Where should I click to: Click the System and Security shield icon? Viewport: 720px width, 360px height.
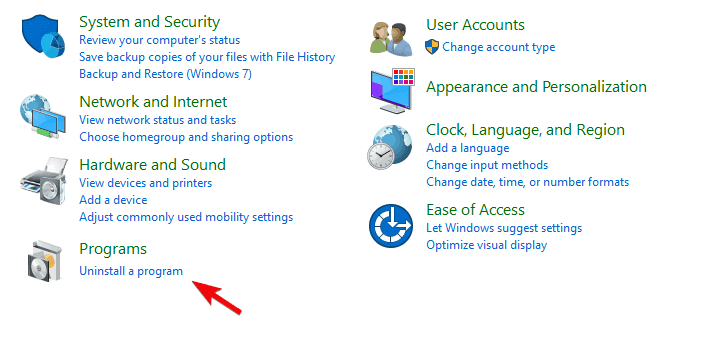[44, 36]
